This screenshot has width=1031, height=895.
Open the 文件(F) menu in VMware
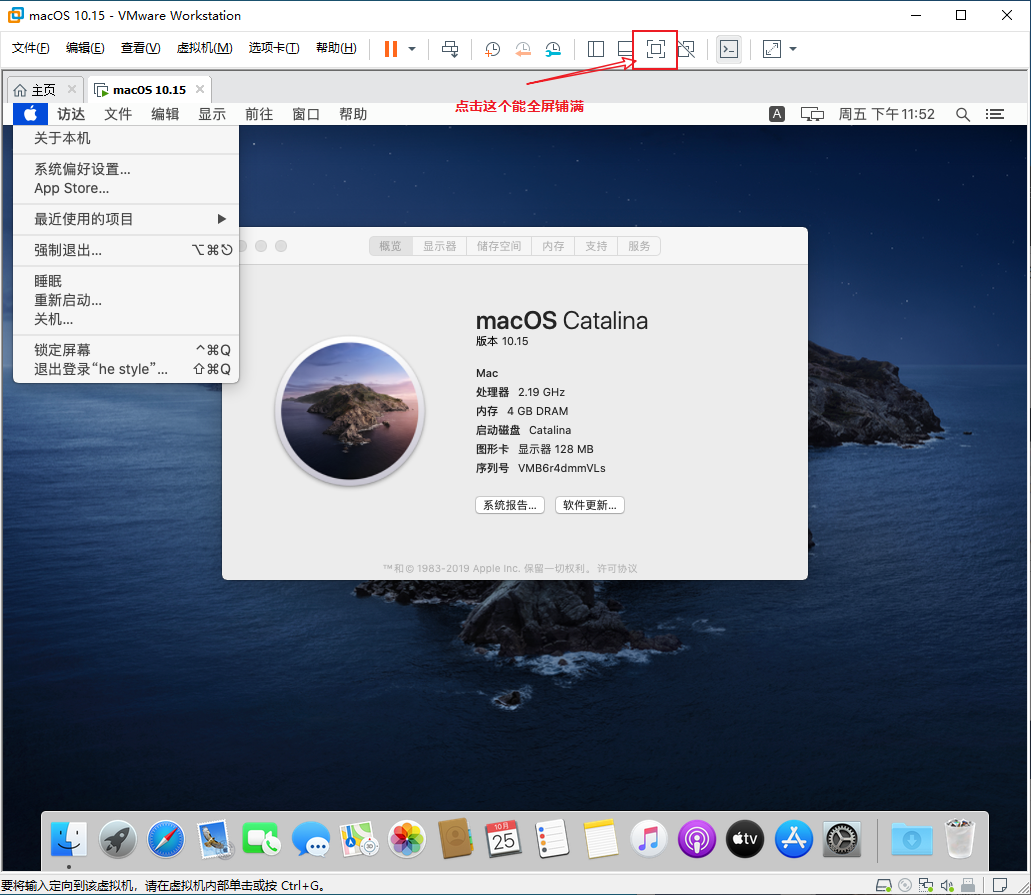[x=30, y=48]
